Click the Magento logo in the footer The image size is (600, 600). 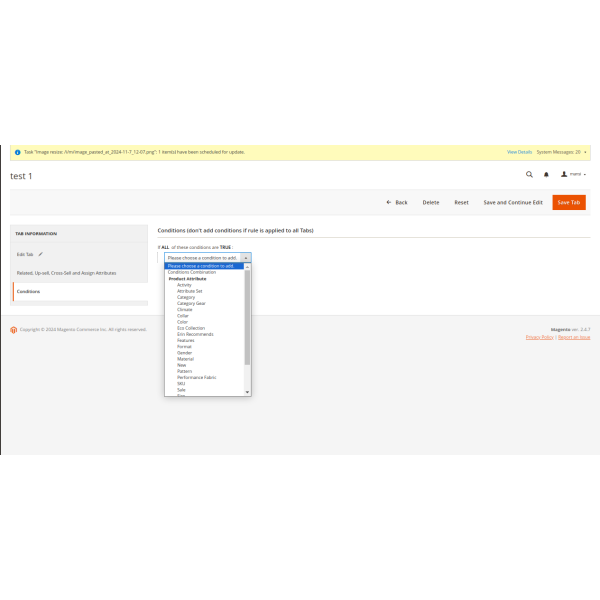(x=13, y=329)
